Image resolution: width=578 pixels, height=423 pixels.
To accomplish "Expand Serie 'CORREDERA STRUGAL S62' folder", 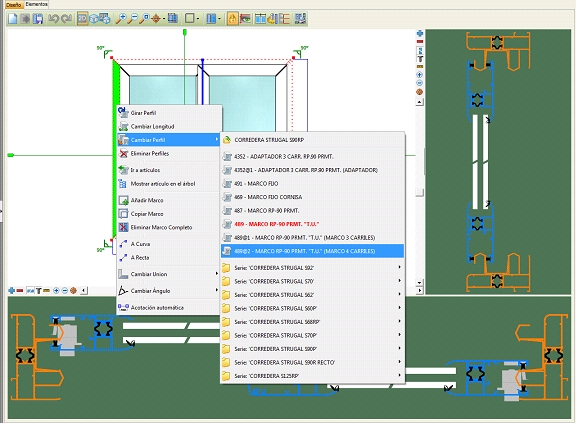I will pyautogui.click(x=313, y=295).
